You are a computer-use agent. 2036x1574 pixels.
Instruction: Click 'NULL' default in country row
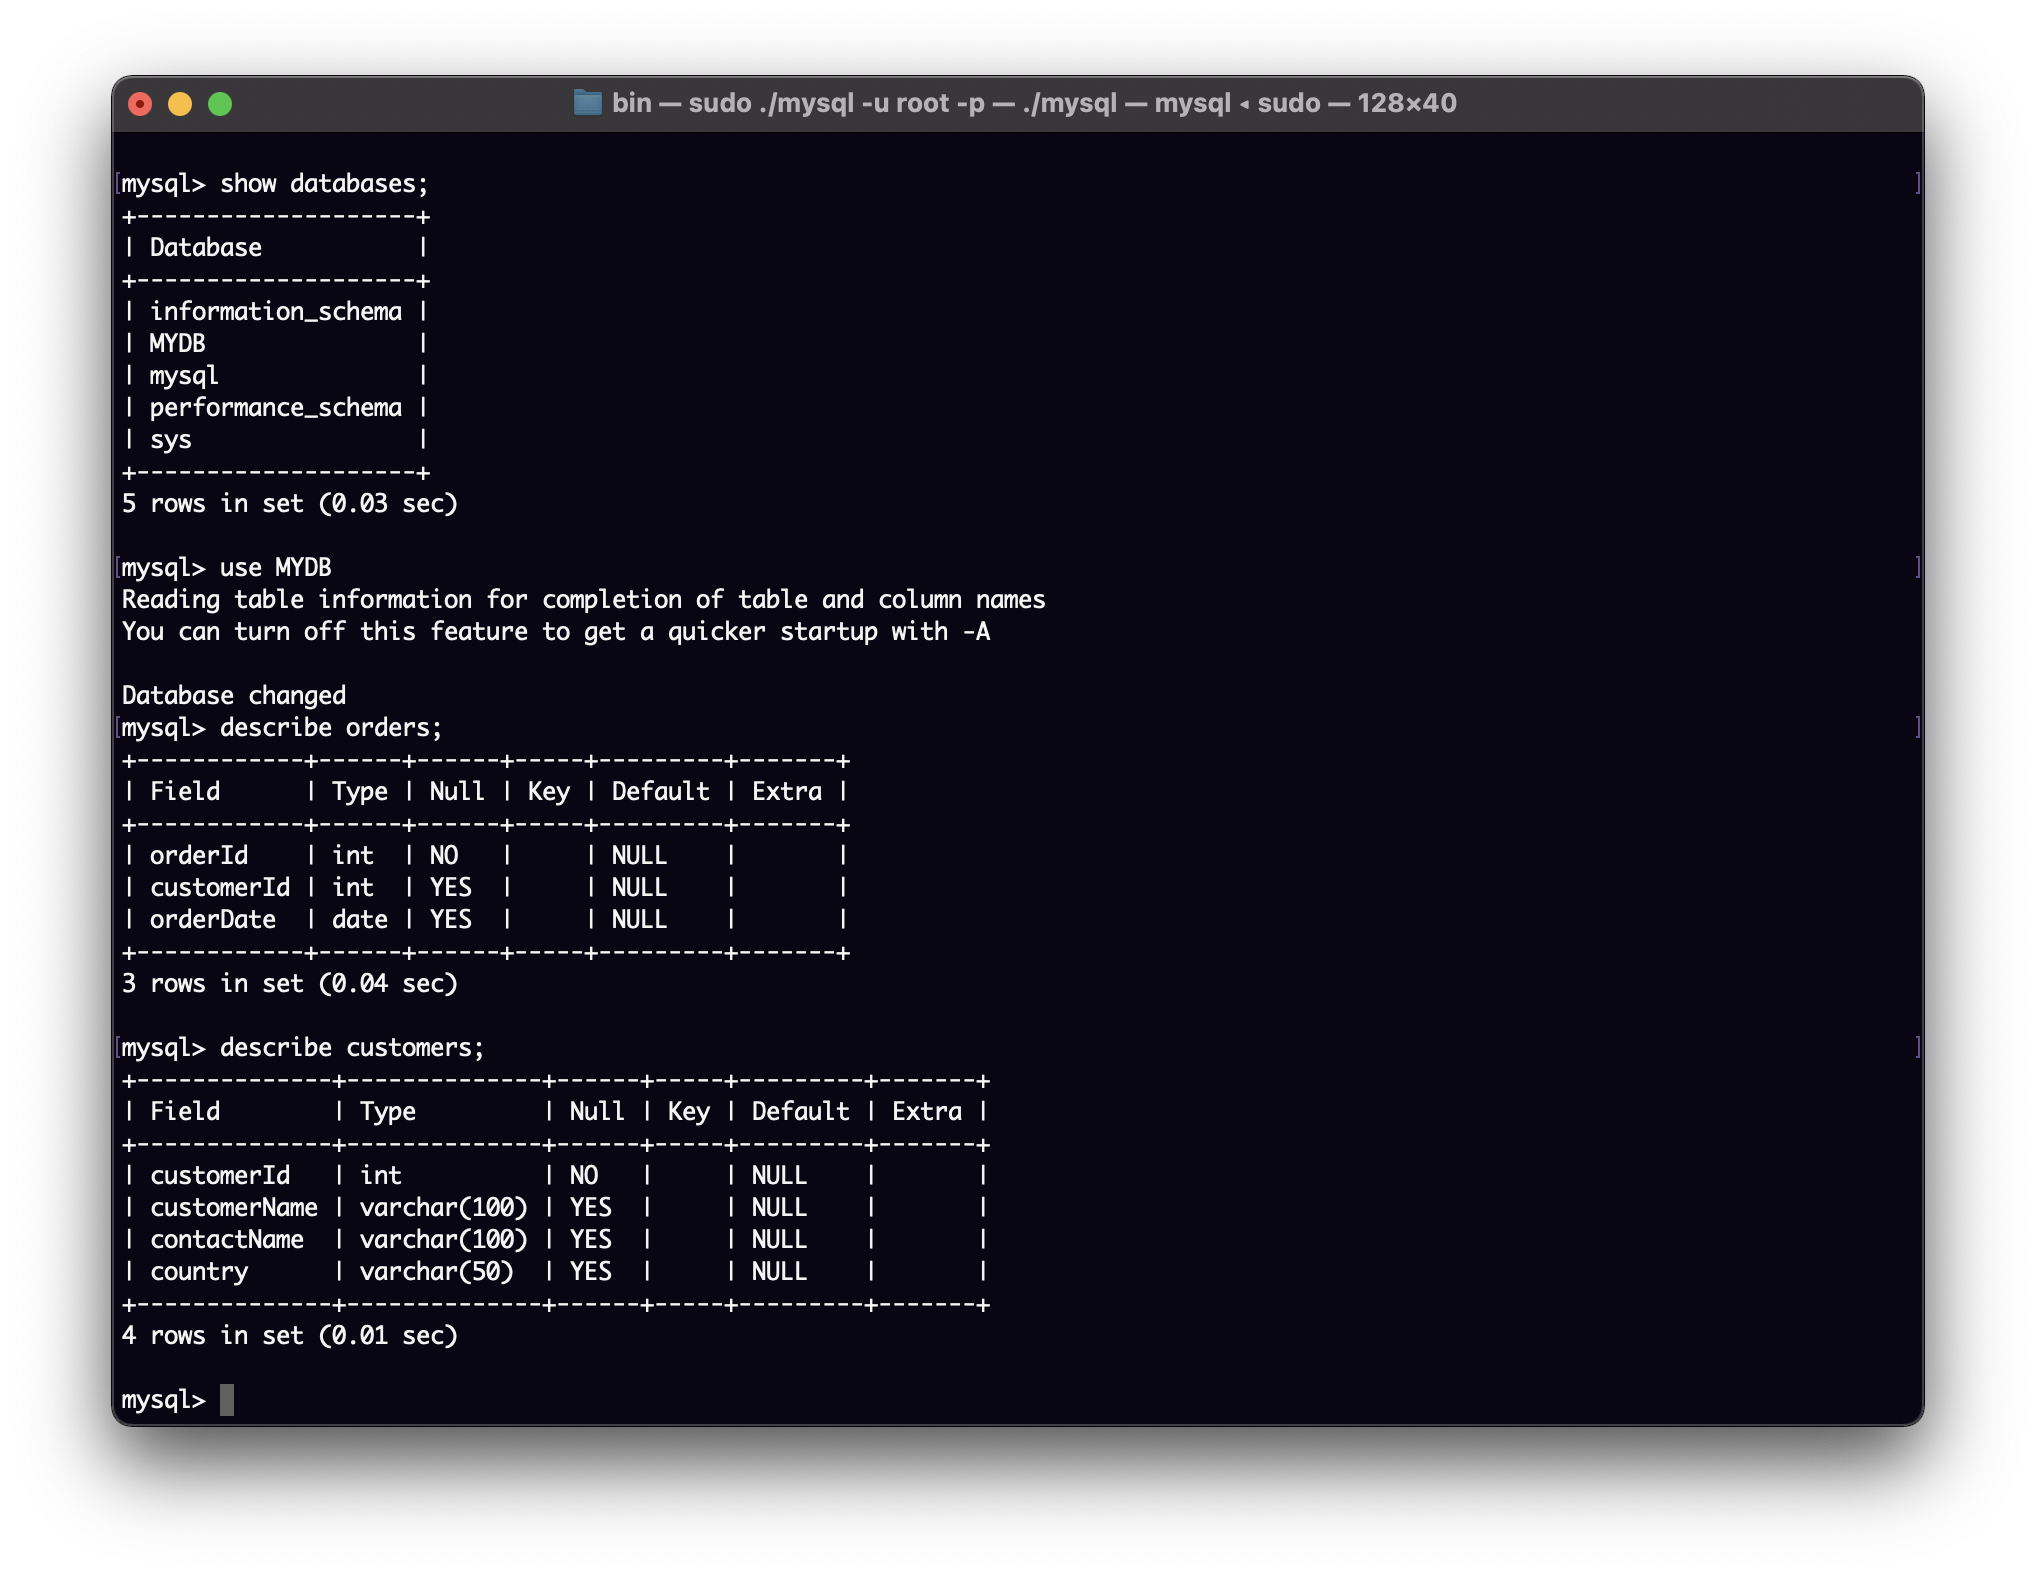780,1272
